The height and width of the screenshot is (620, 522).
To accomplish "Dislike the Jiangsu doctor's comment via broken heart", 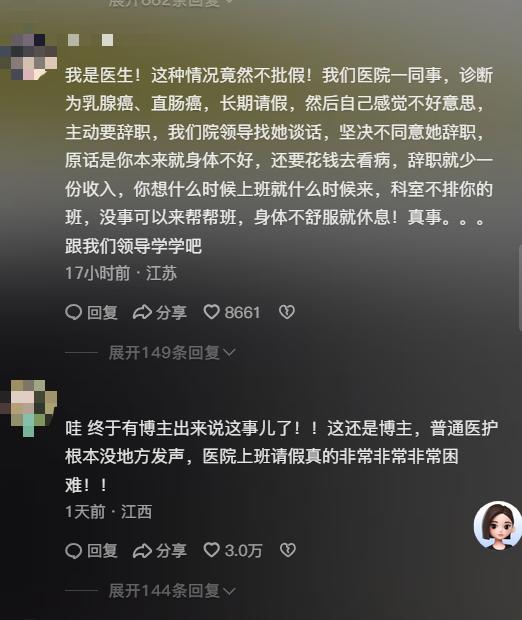I will click(x=287, y=312).
